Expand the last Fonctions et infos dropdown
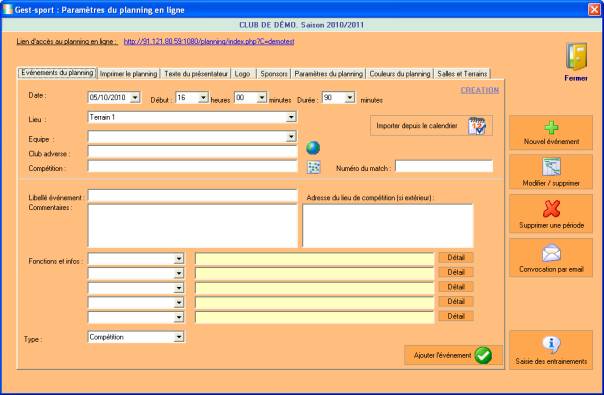Image resolution: width=604 pixels, height=395 pixels. 179,318
